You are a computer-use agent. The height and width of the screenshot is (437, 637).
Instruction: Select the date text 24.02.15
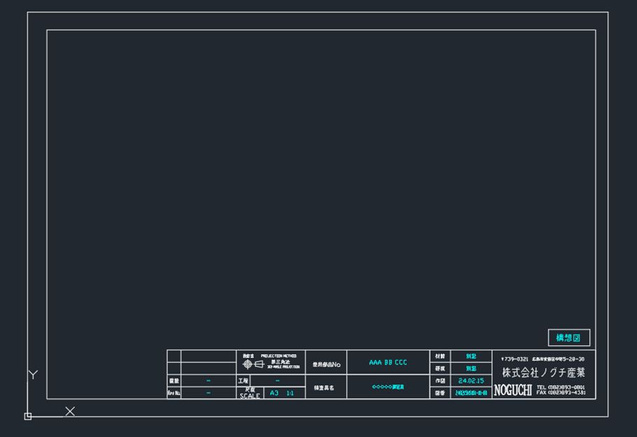click(x=471, y=381)
